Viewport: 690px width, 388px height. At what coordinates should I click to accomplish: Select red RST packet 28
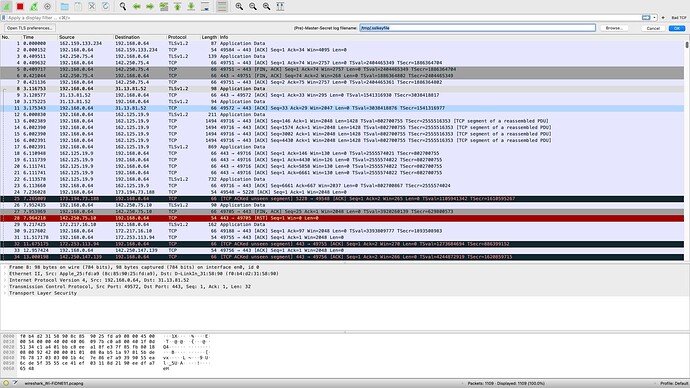click(342, 218)
